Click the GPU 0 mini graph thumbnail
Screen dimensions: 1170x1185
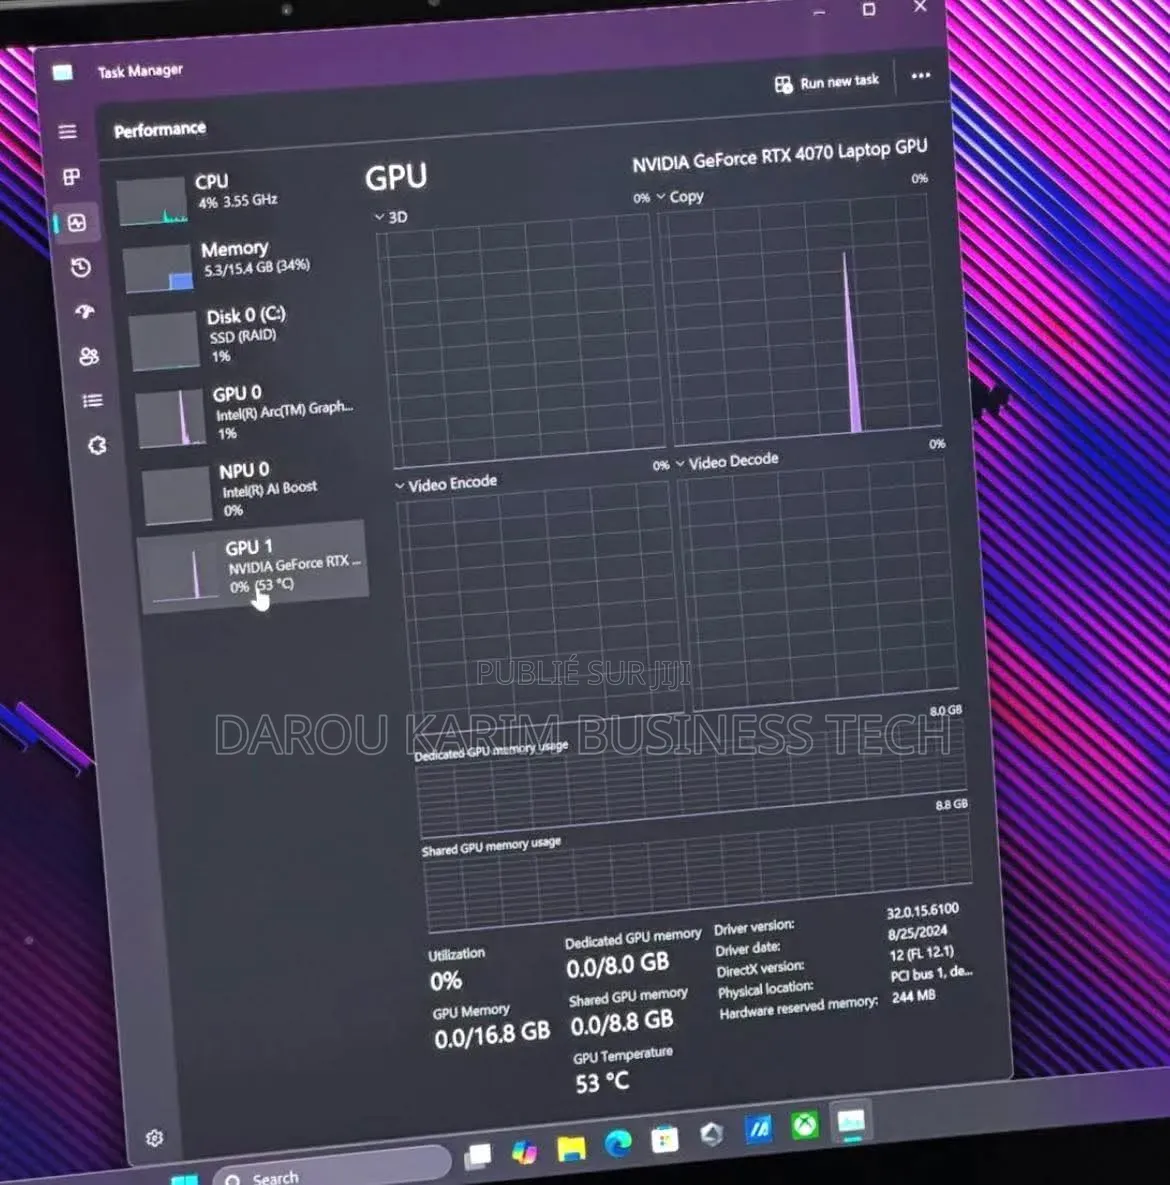click(170, 417)
